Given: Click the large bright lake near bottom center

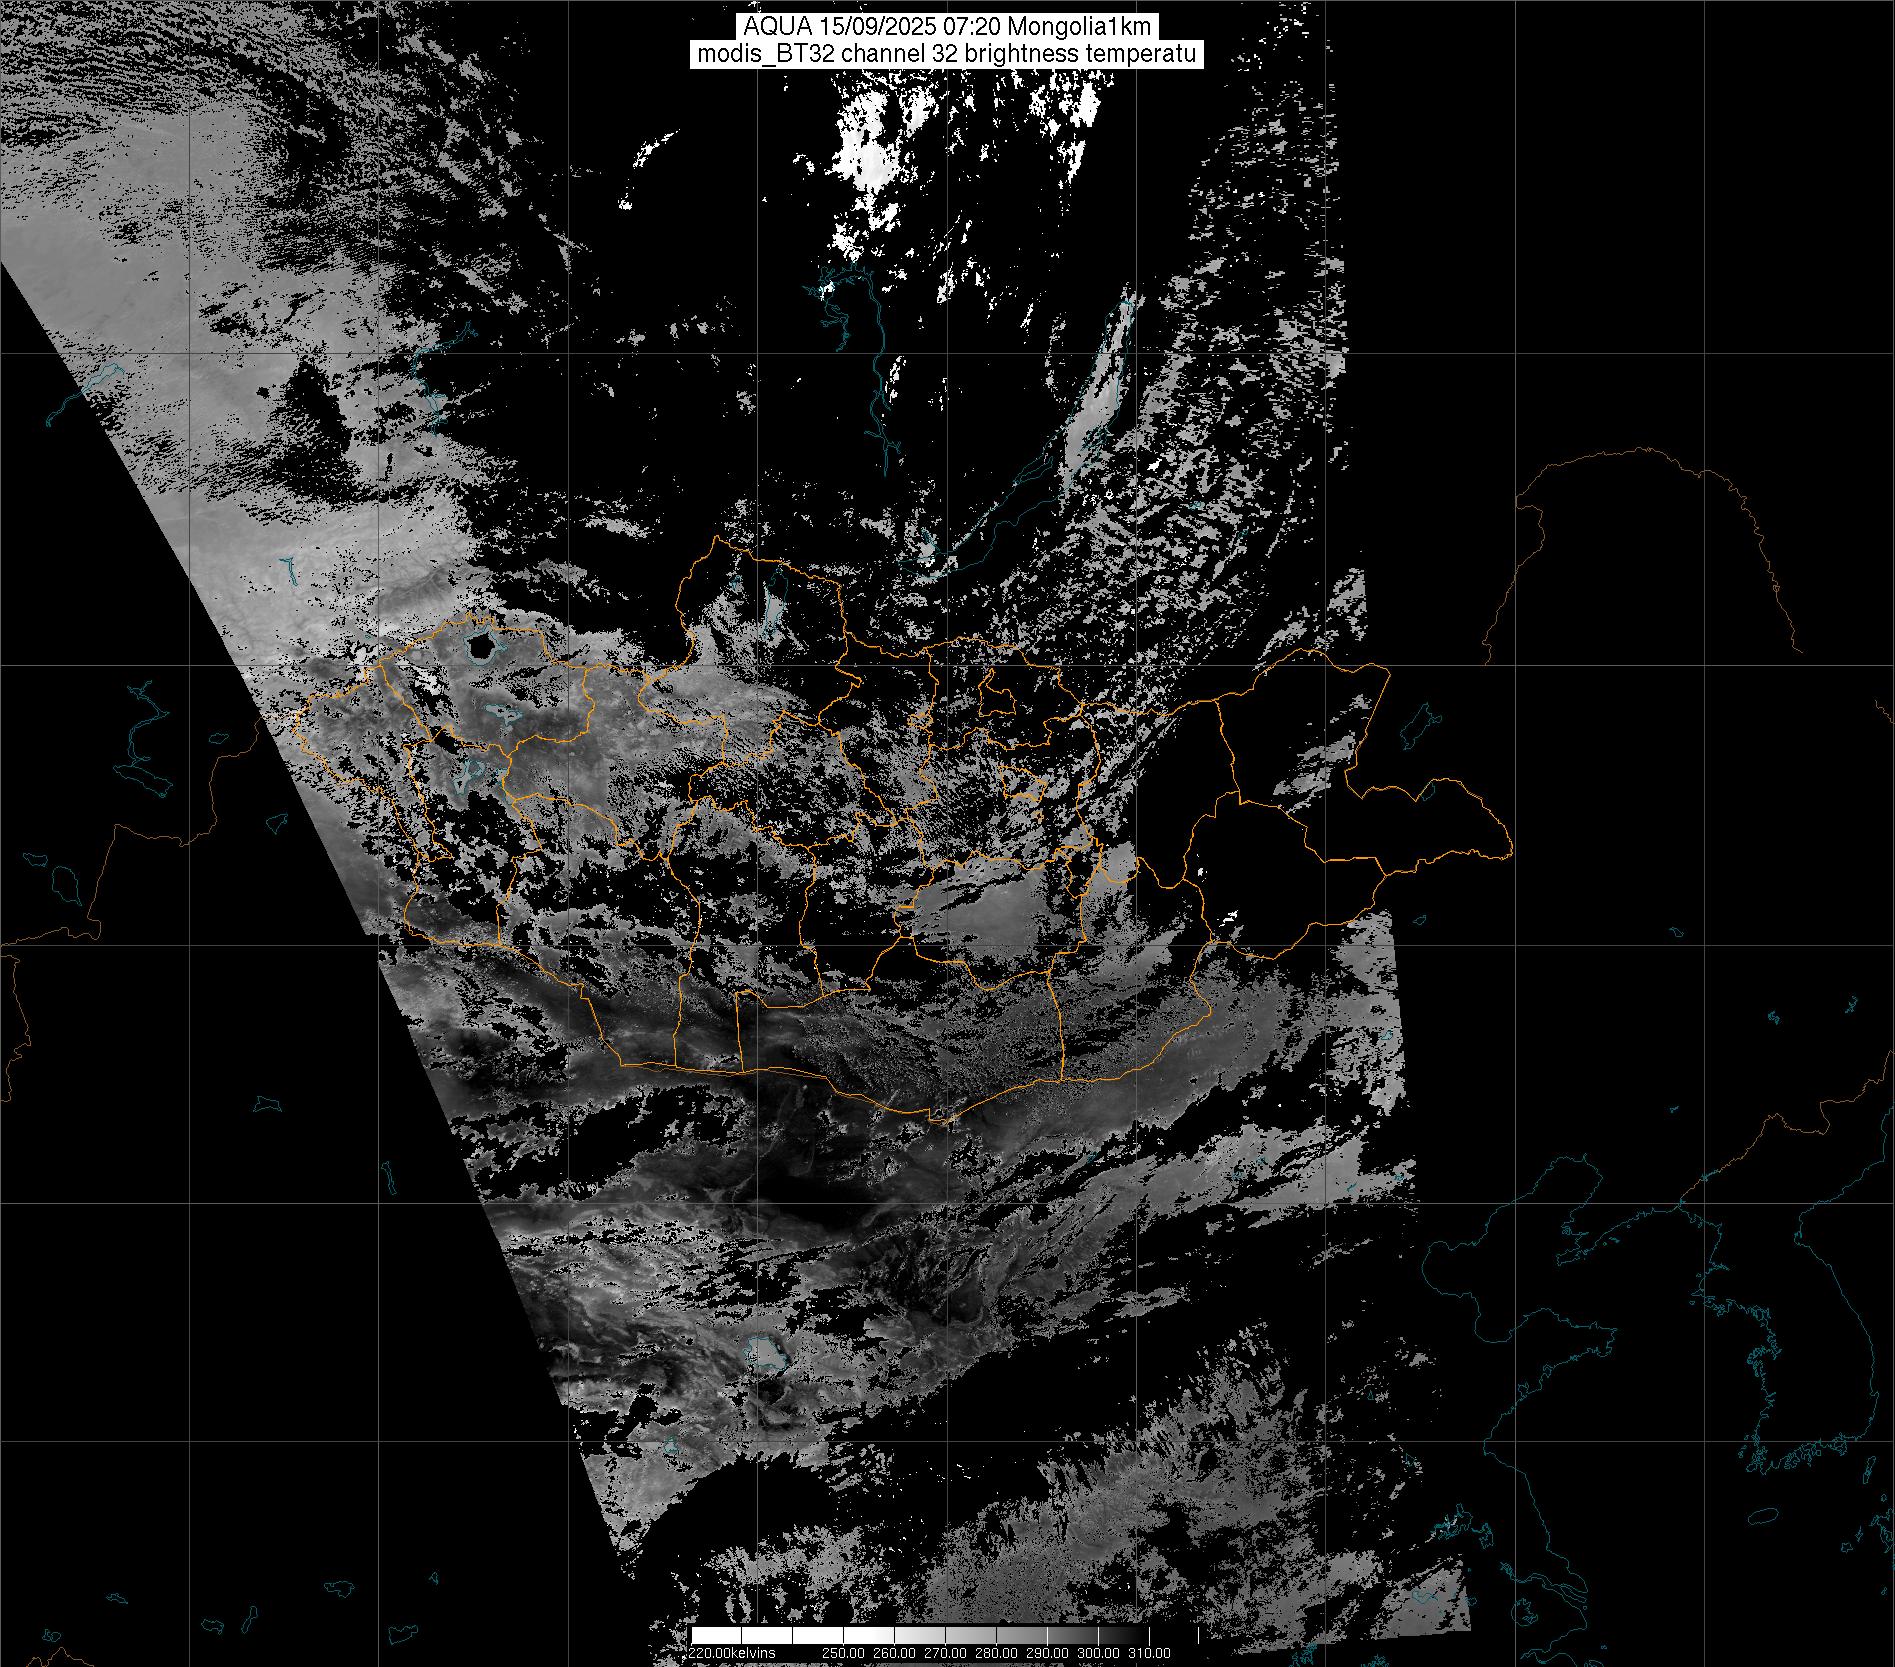Looking at the screenshot, I should tap(766, 1354).
